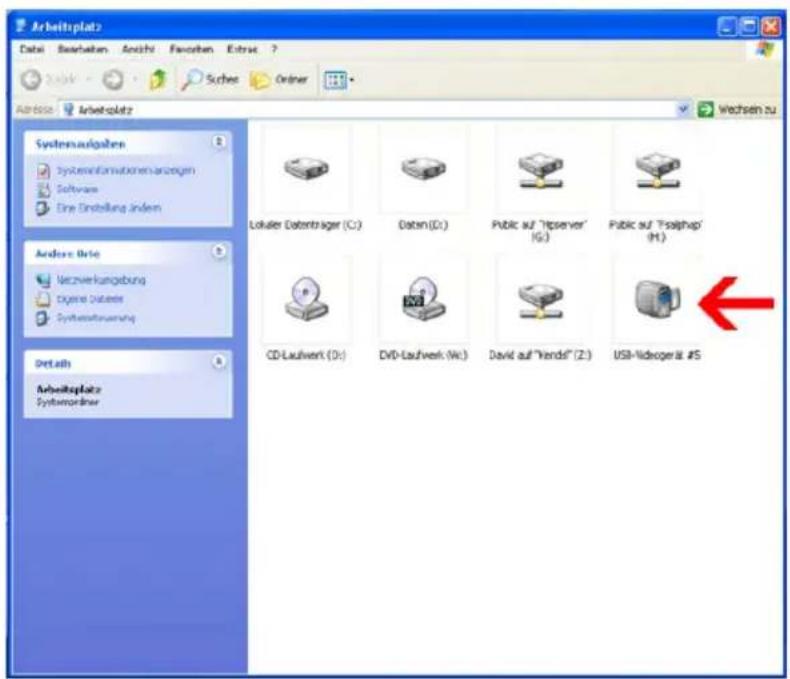
Task: Open the Extras menu
Action: tap(242, 49)
